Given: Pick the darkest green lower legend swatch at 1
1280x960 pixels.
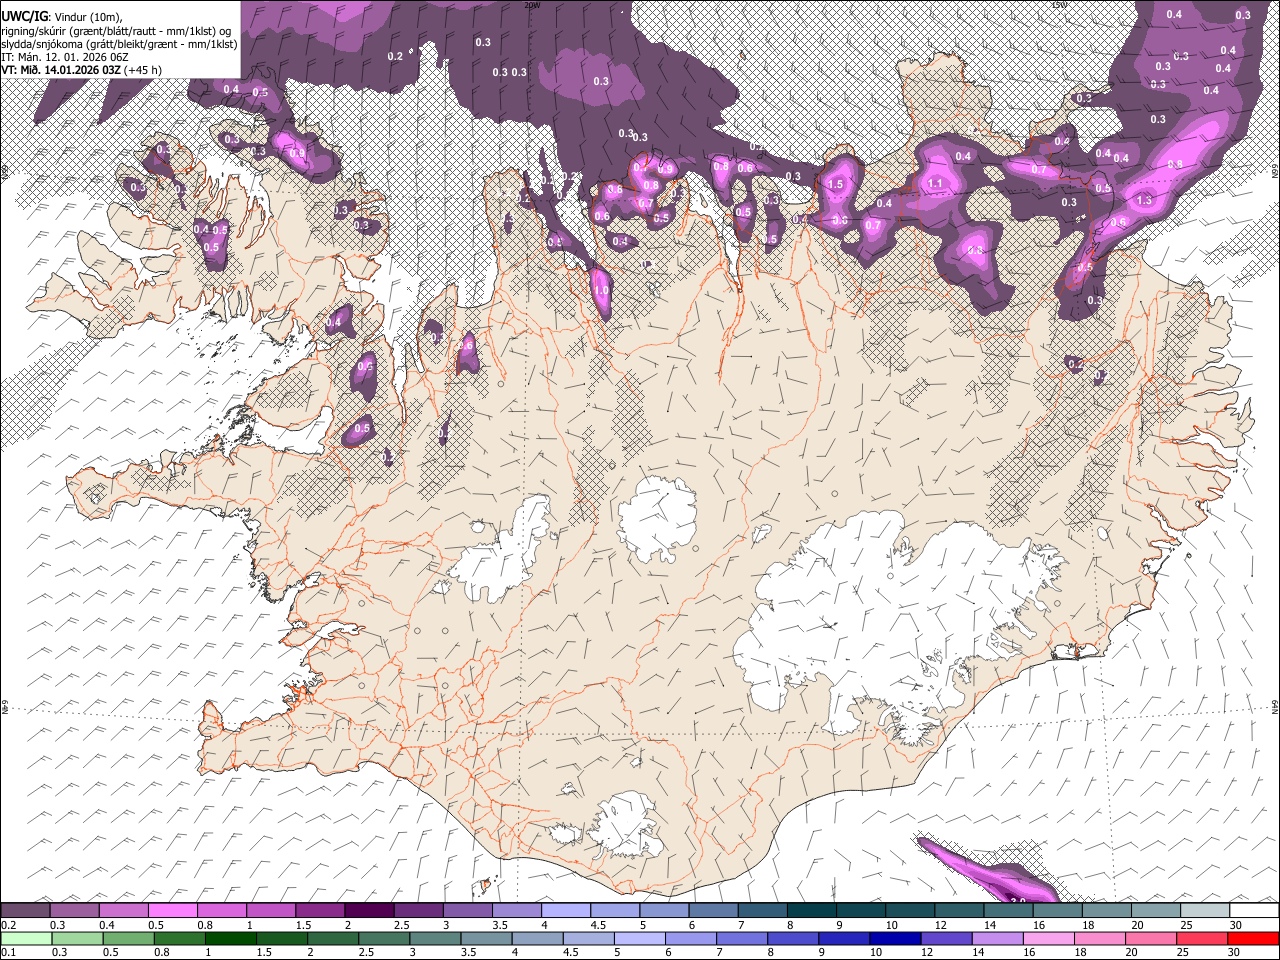Looking at the screenshot, I should 230,939.
